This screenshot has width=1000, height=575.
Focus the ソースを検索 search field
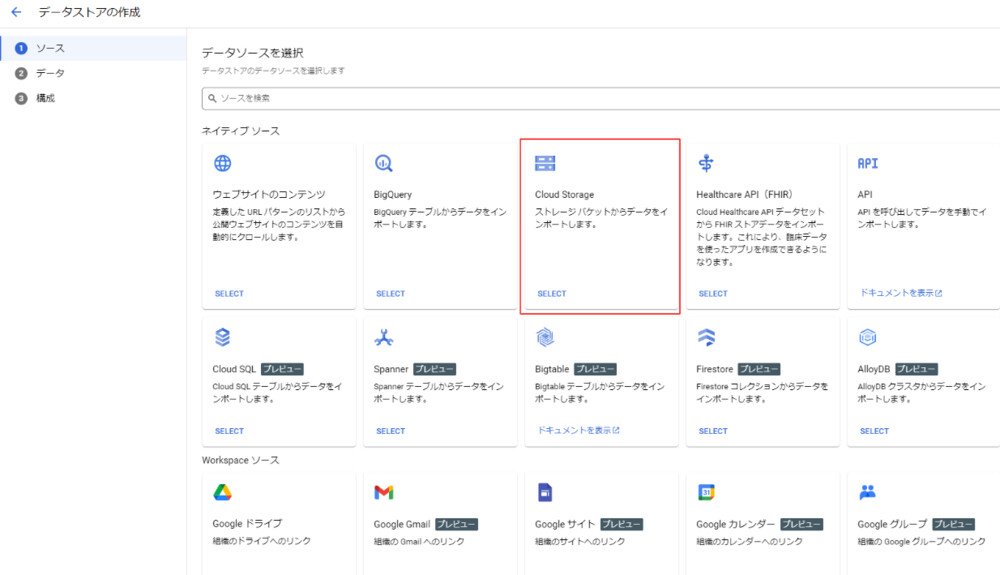(x=601, y=98)
